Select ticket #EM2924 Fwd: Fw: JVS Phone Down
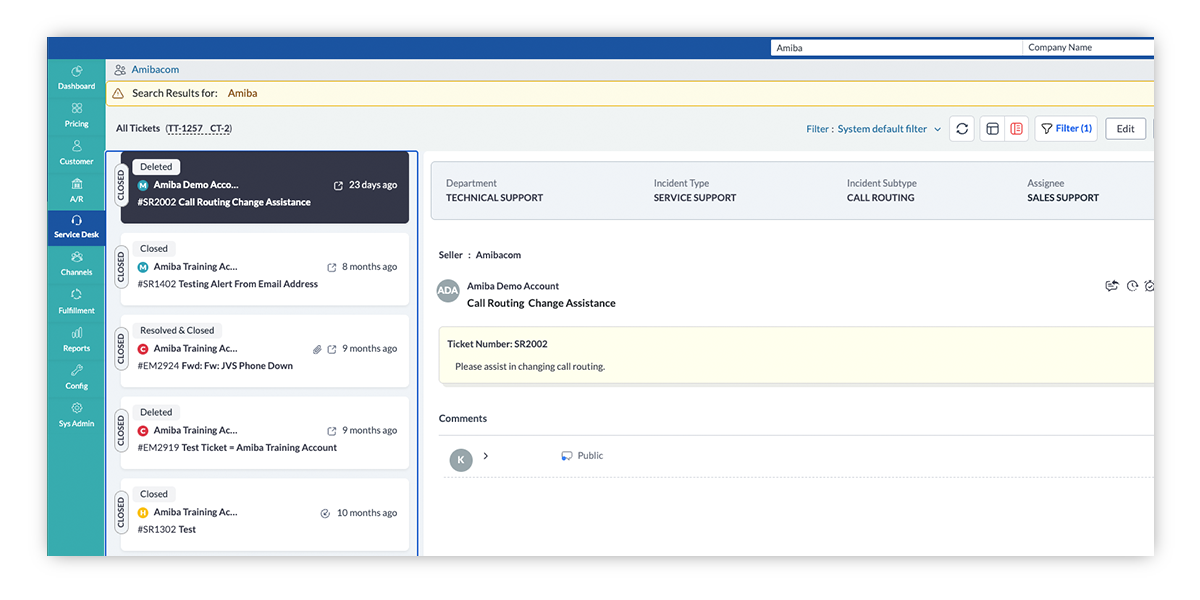The image size is (1200, 600). [x=265, y=351]
